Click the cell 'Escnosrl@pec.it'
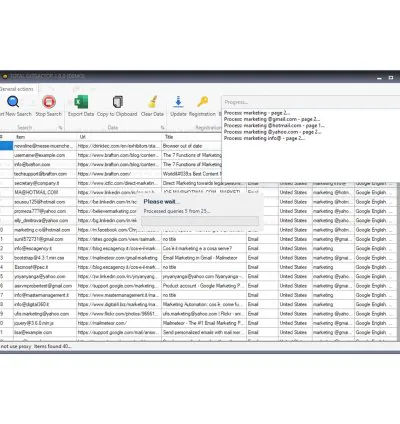400x424 pixels. (45, 267)
